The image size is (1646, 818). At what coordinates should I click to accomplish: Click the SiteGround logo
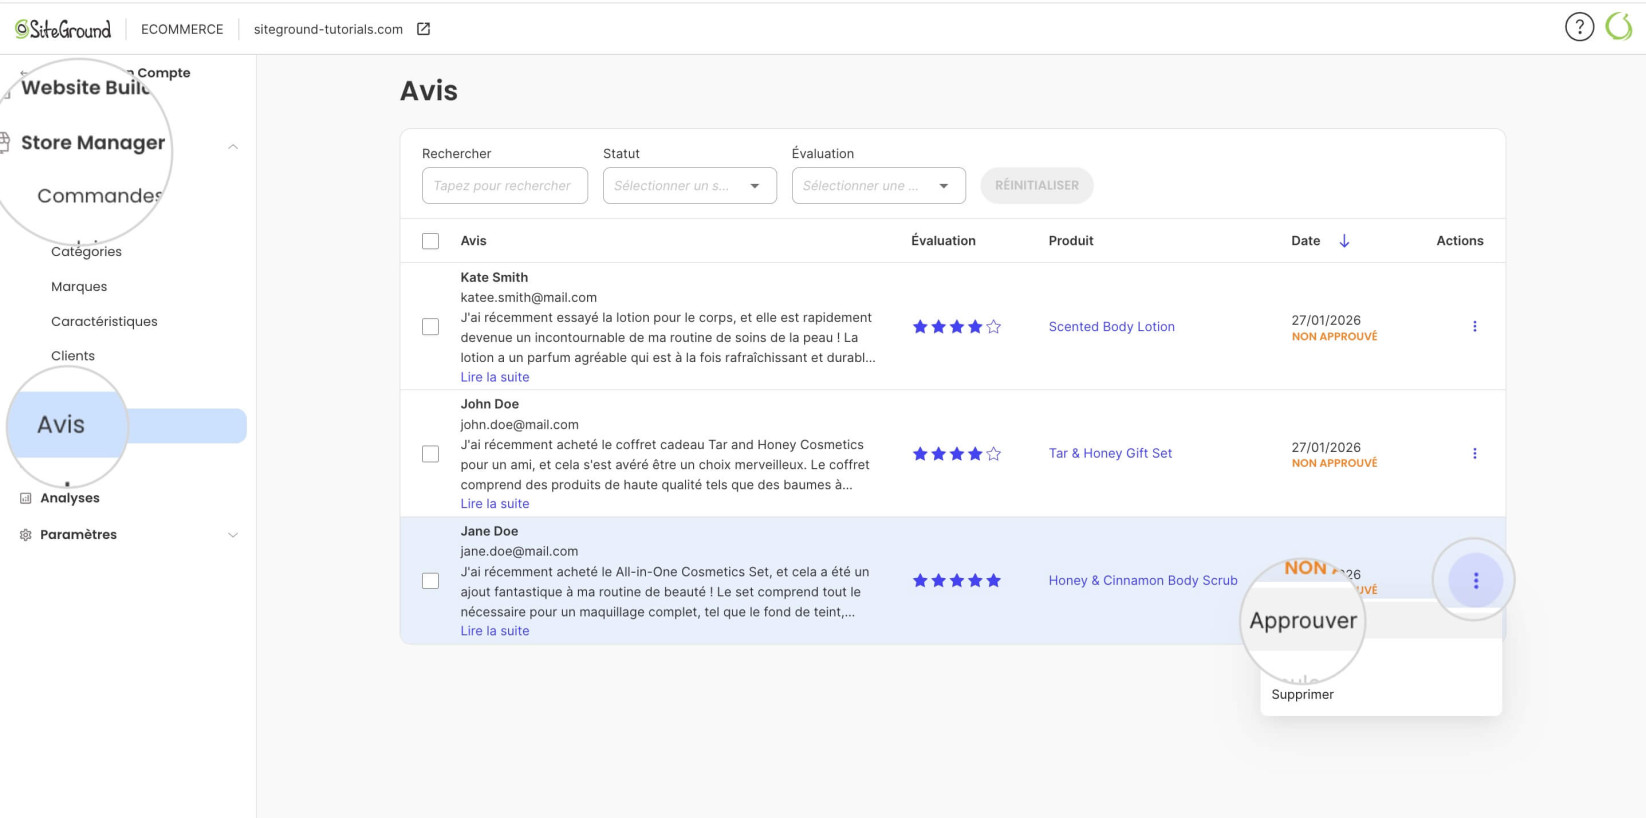63,29
